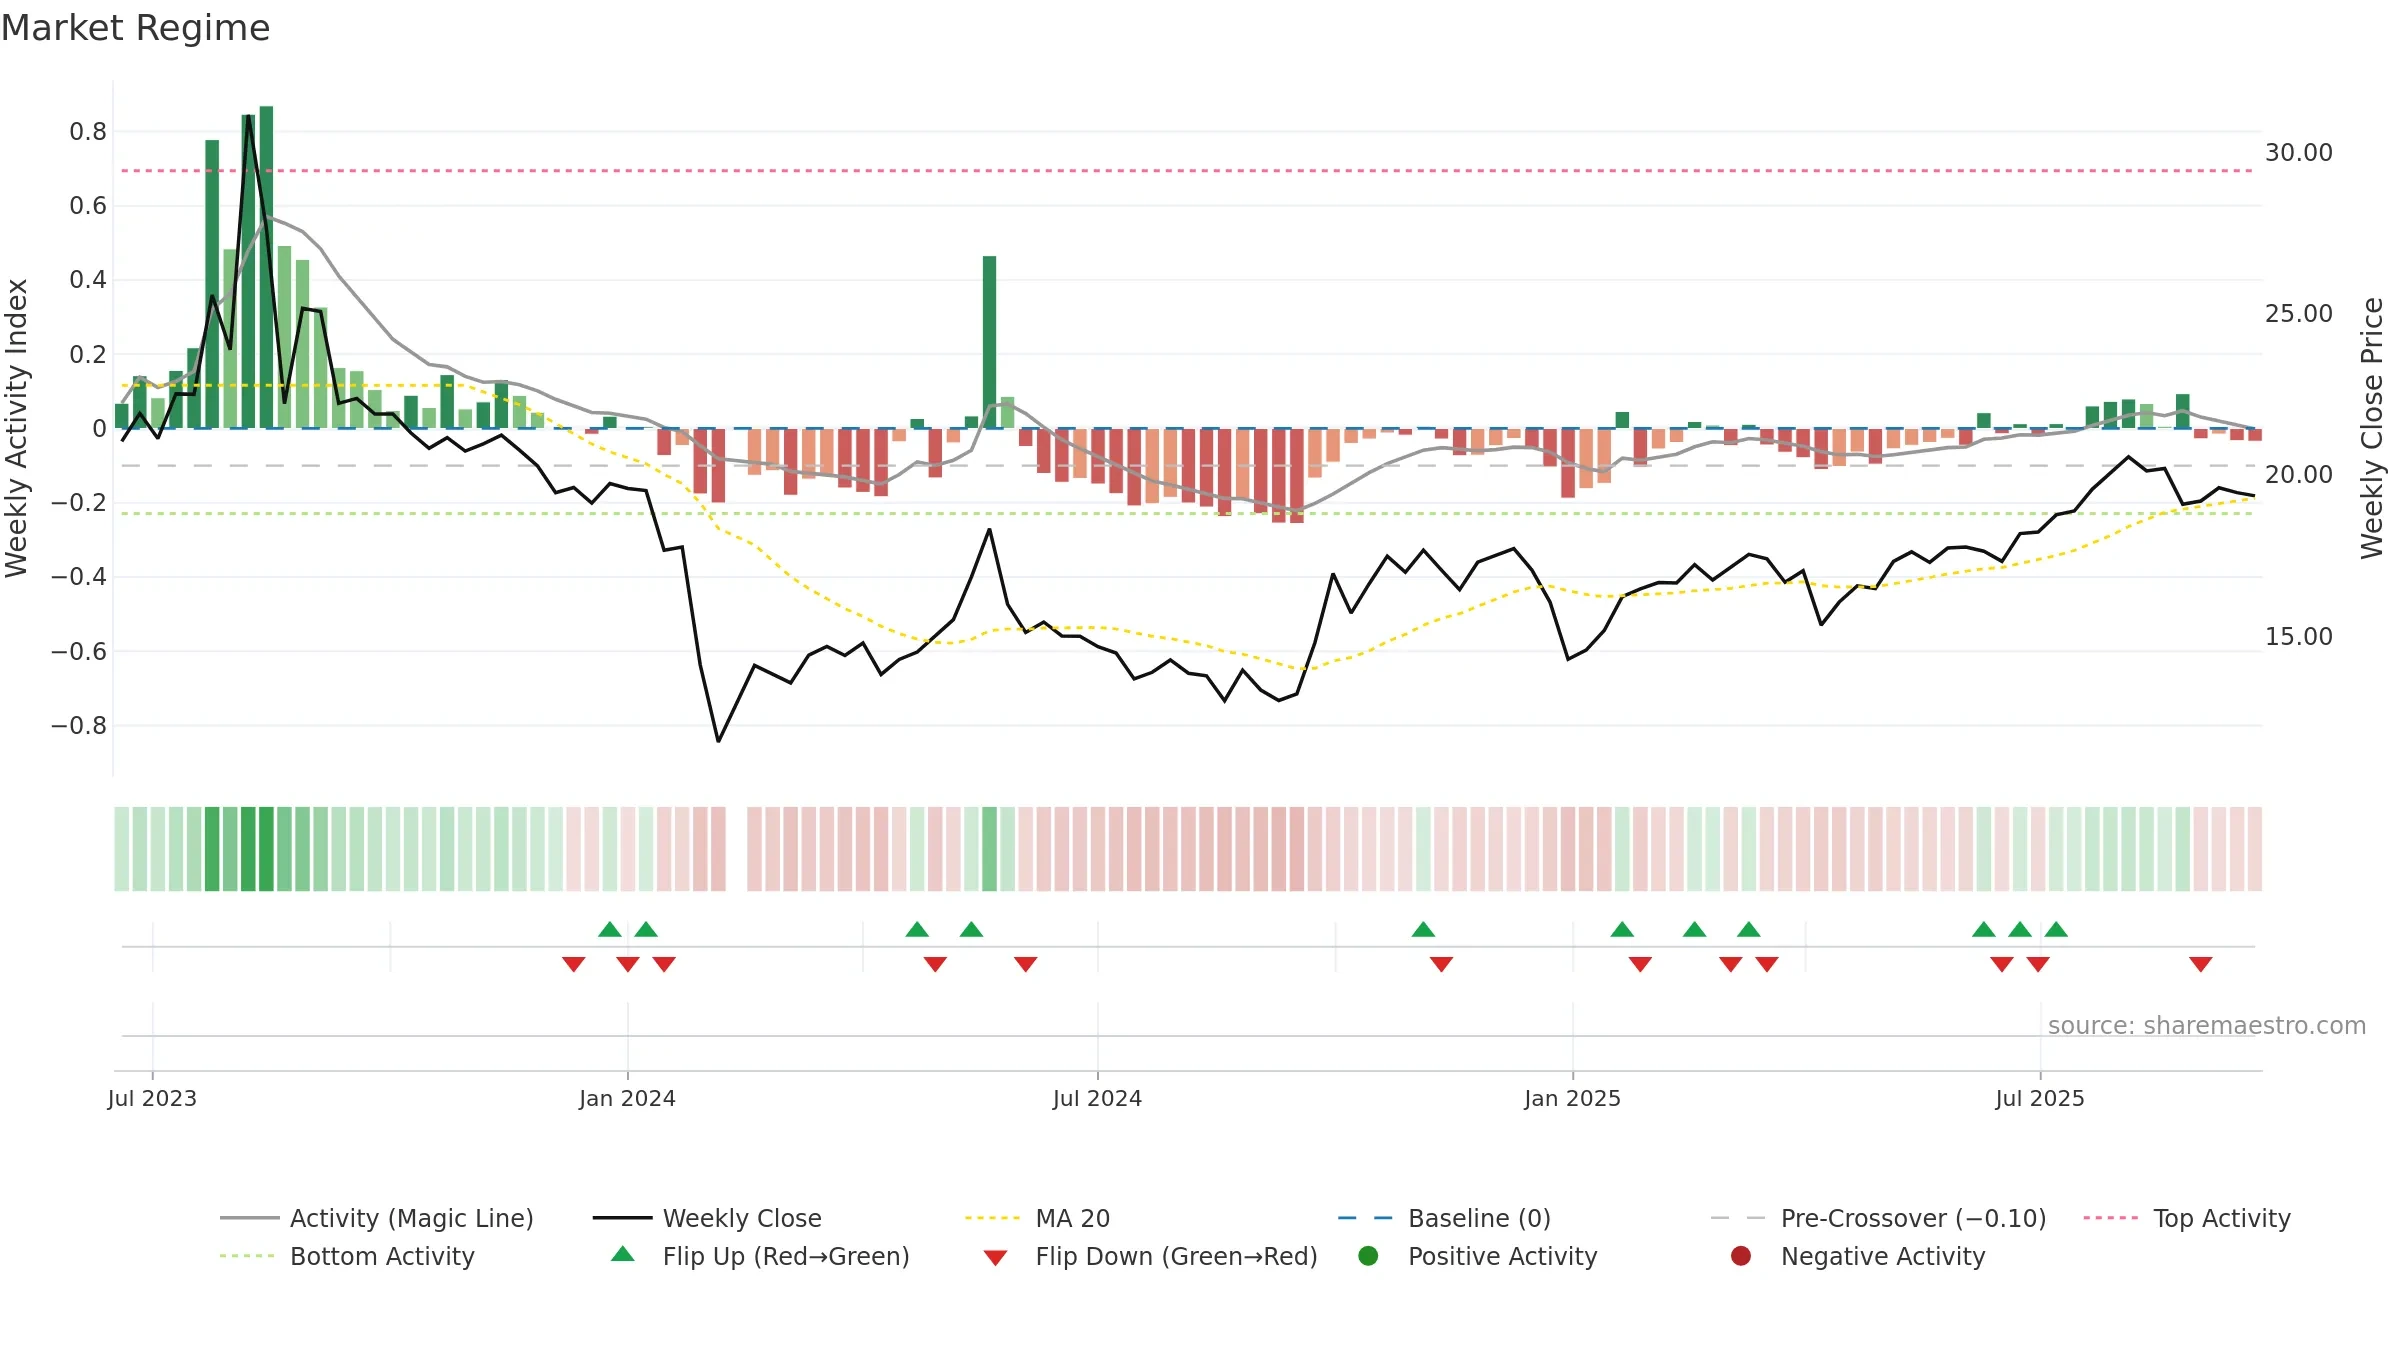Click the −0.2 left axis tick label
This screenshot has height=1350, width=2400.
pyautogui.click(x=79, y=503)
